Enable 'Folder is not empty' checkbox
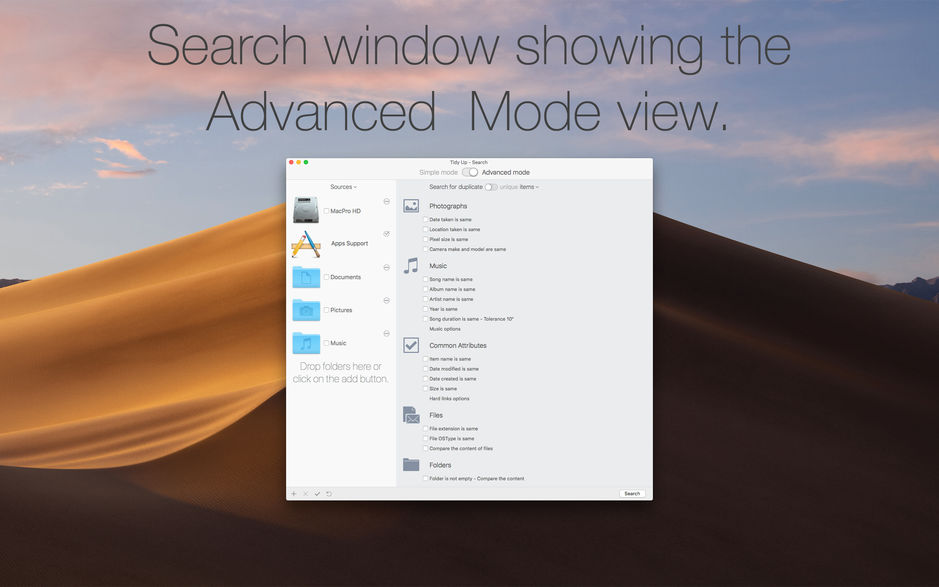This screenshot has width=939, height=587. 426,478
